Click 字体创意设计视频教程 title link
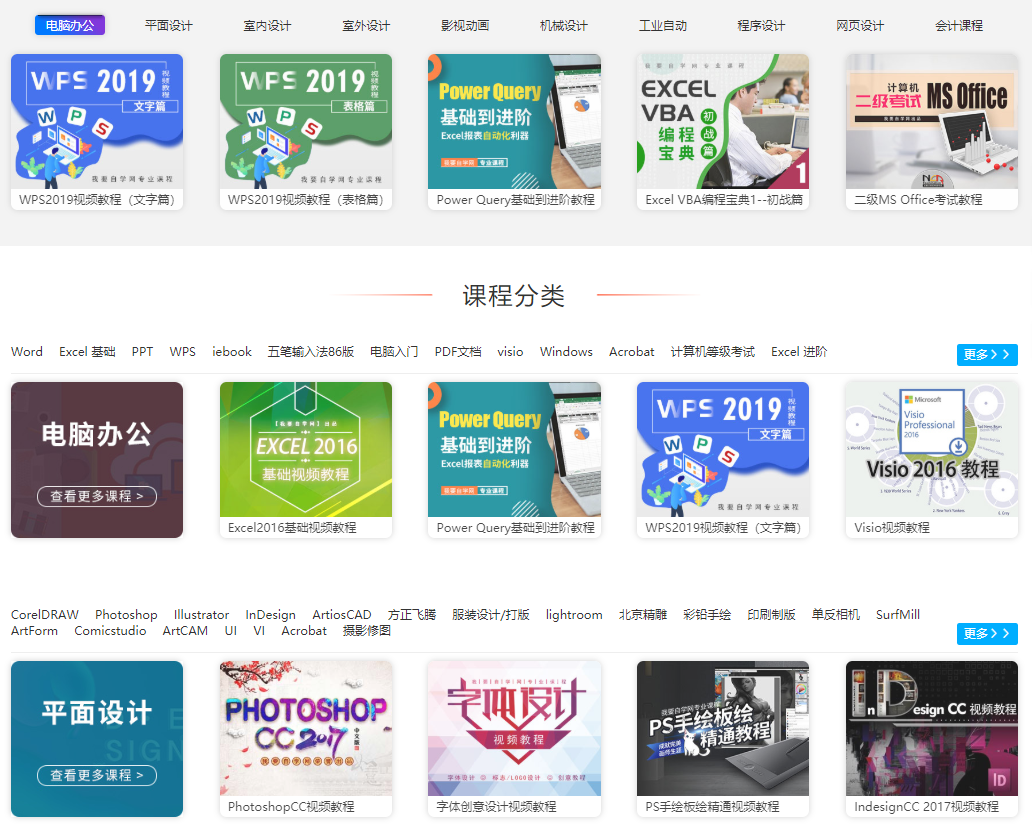 [x=496, y=807]
